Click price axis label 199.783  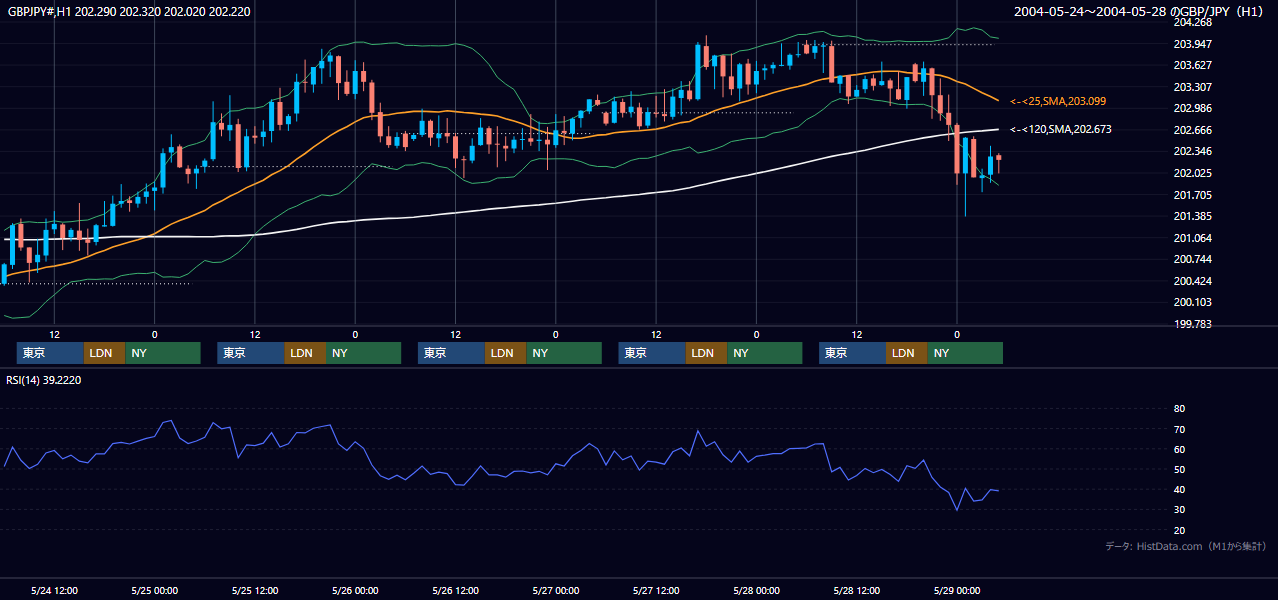coord(1192,324)
